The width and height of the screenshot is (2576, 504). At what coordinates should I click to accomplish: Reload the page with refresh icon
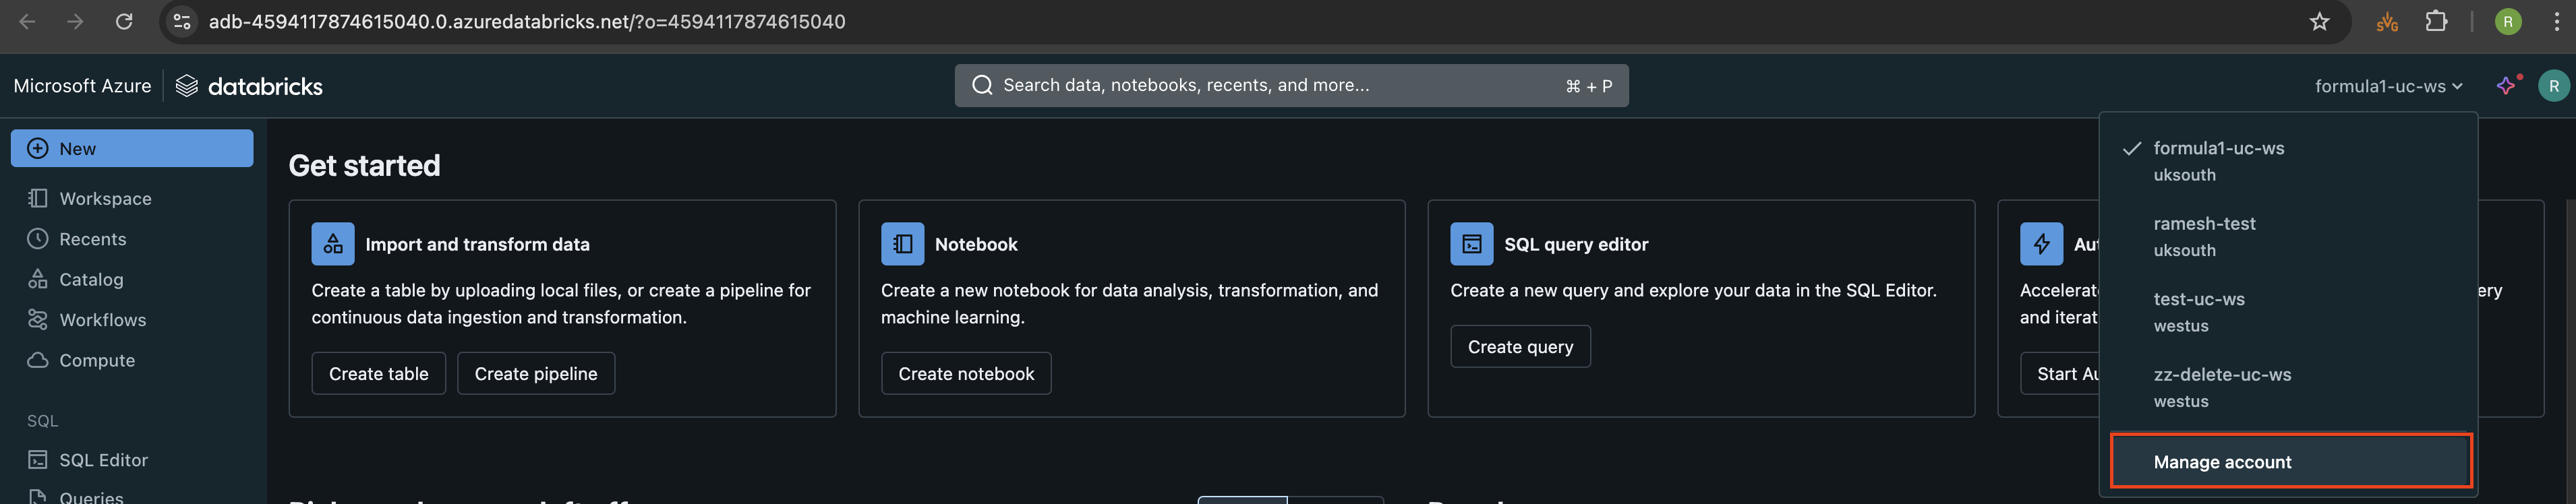coord(124,21)
